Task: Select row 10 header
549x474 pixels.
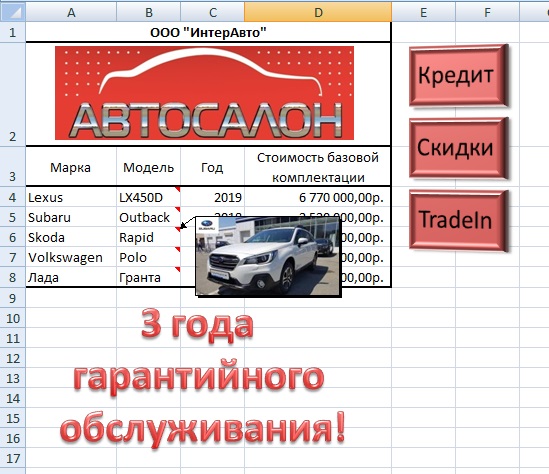Action: click(x=13, y=318)
